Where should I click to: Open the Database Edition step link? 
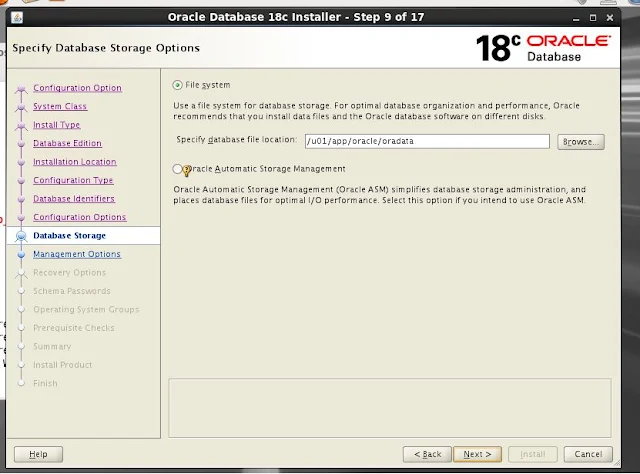pos(67,143)
